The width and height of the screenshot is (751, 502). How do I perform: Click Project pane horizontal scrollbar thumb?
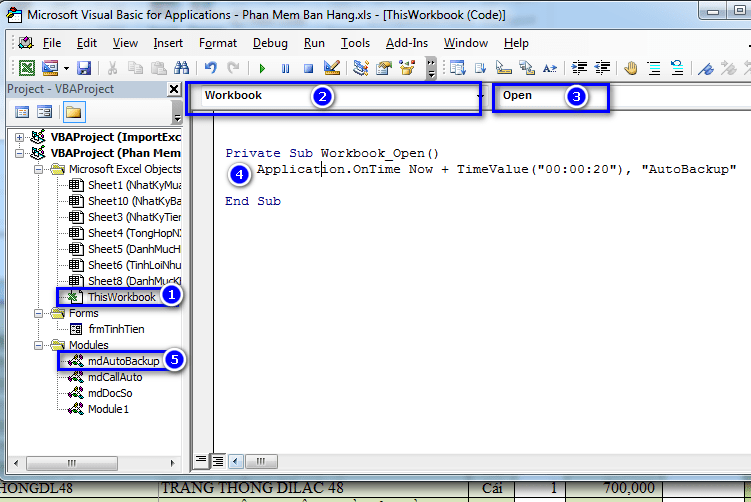72,463
